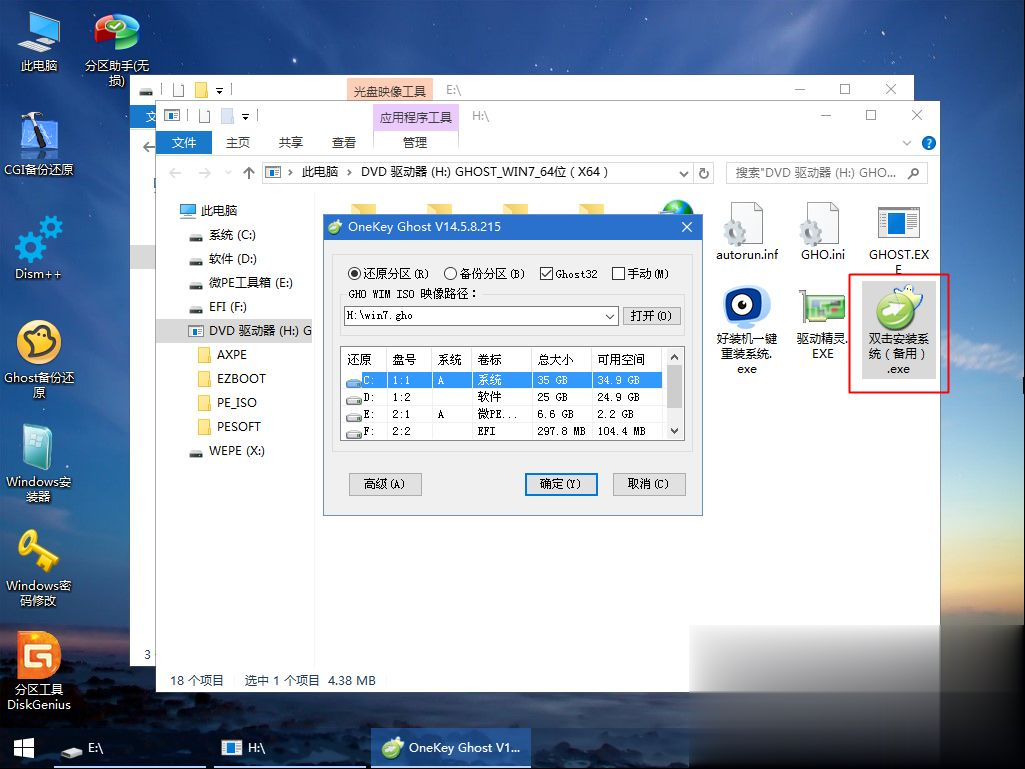Viewport: 1025px width, 769px height.
Task: Select the 备份分区(B) radio button
Action: (484, 274)
